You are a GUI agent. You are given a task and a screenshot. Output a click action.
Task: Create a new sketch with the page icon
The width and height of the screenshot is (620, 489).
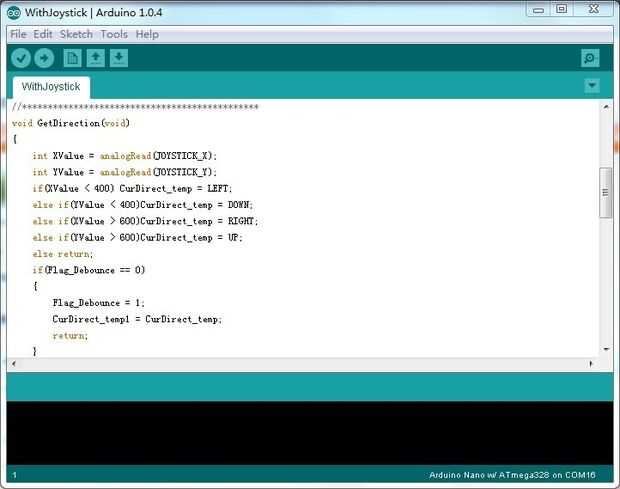[72, 58]
